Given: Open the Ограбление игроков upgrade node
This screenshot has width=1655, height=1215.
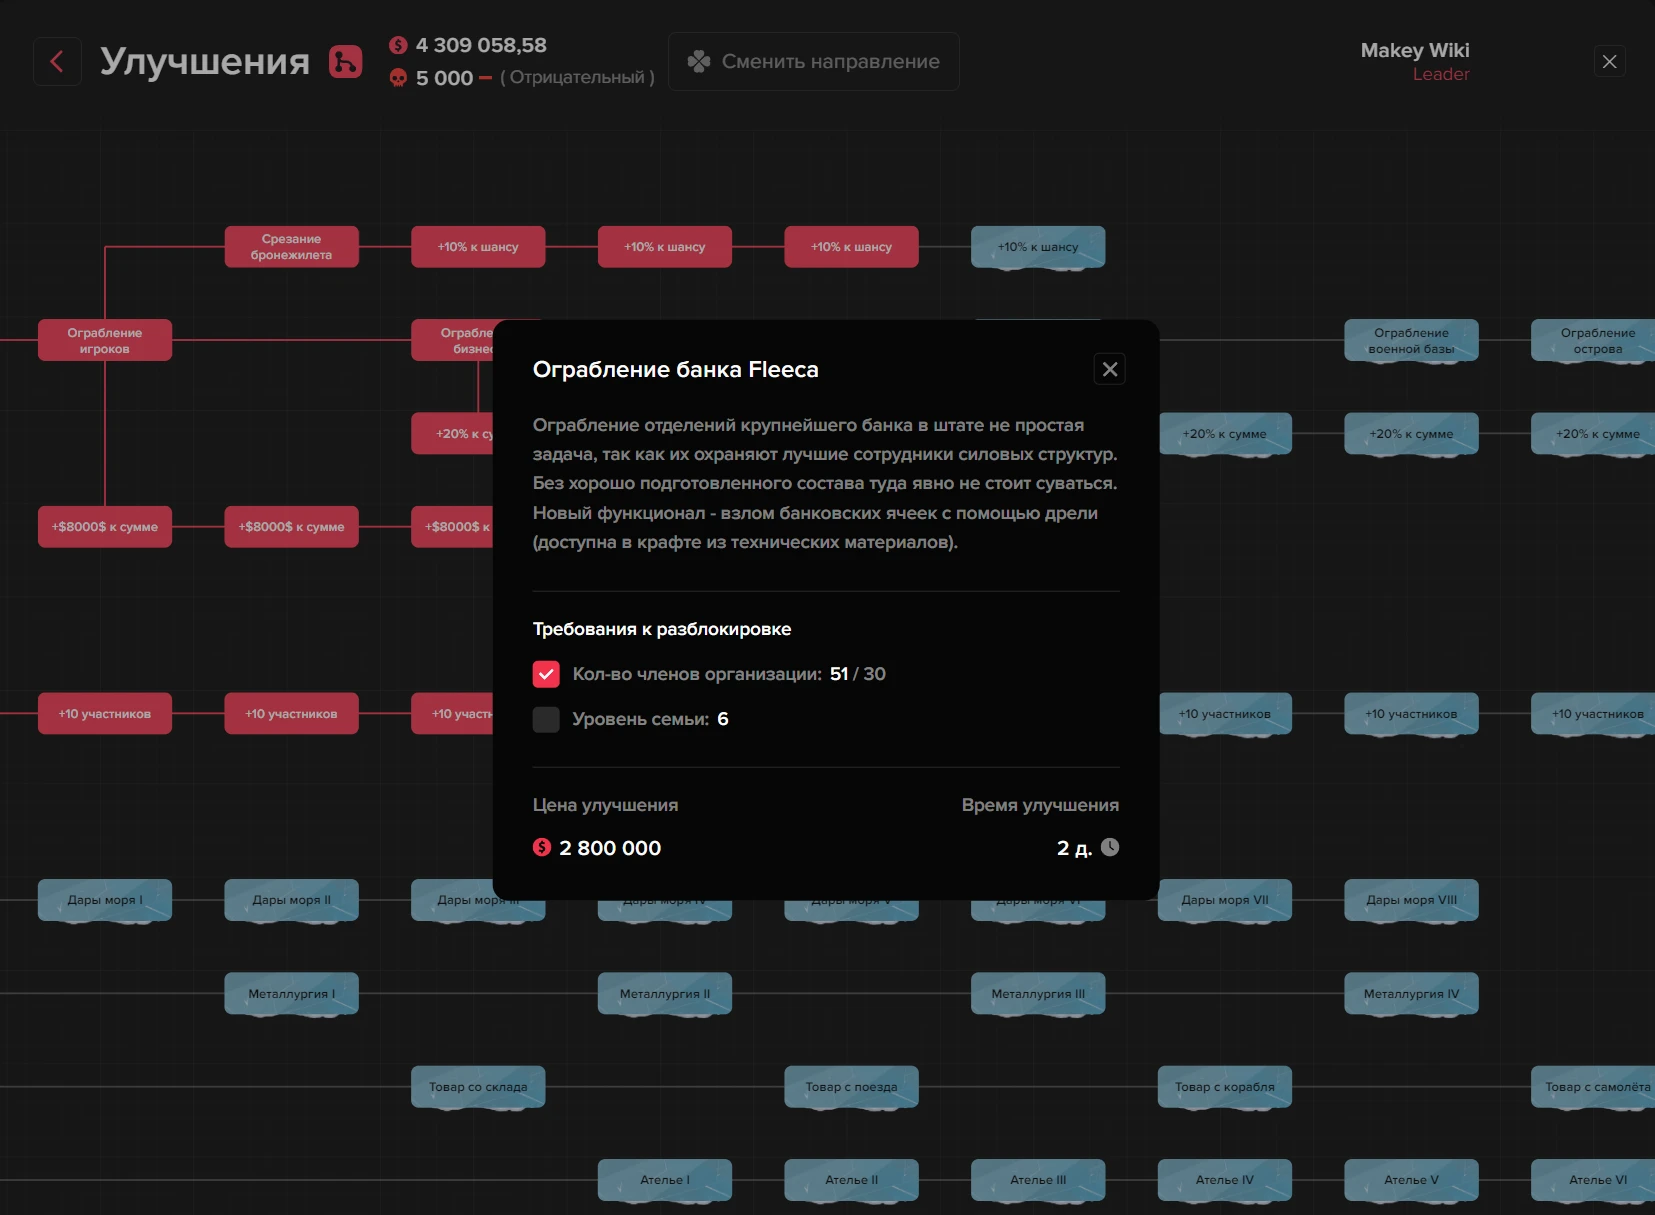Looking at the screenshot, I should [105, 340].
